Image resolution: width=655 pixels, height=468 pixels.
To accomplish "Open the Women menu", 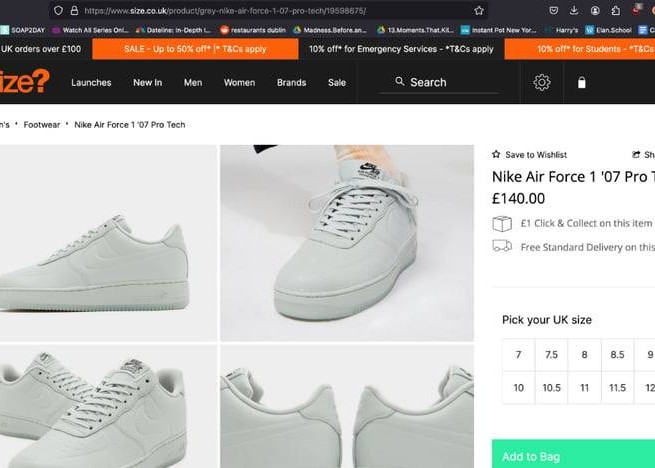I will pos(239,83).
